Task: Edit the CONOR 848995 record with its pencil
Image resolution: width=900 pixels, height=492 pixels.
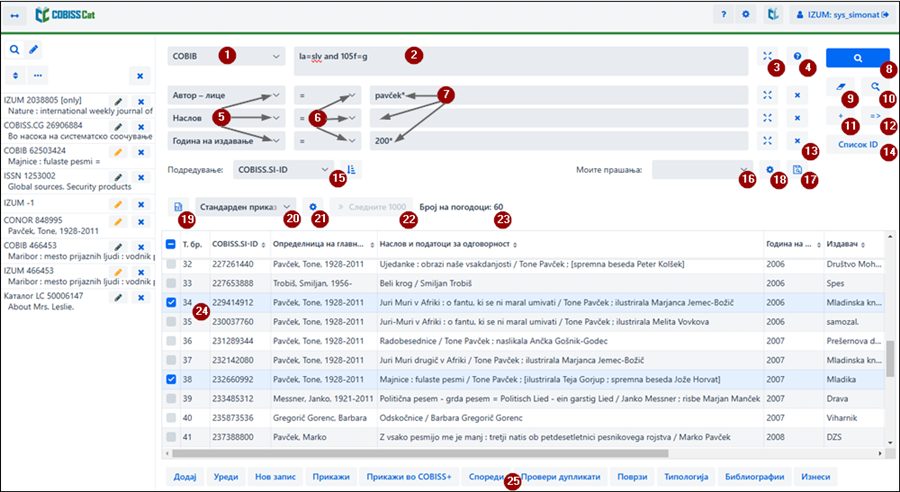Action: [x=118, y=222]
